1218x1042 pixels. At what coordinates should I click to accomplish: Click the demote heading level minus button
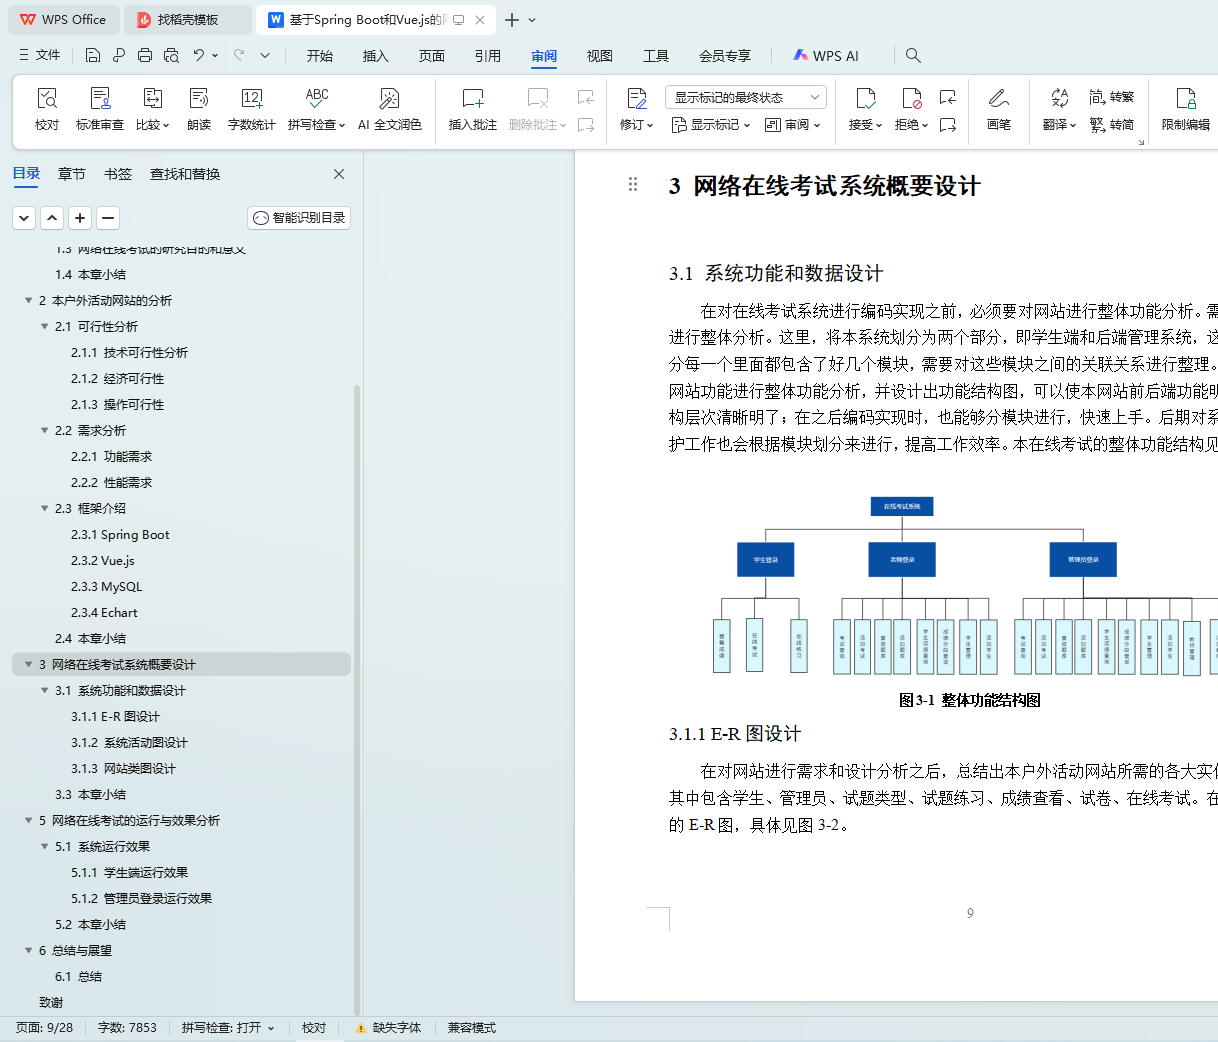coord(108,217)
